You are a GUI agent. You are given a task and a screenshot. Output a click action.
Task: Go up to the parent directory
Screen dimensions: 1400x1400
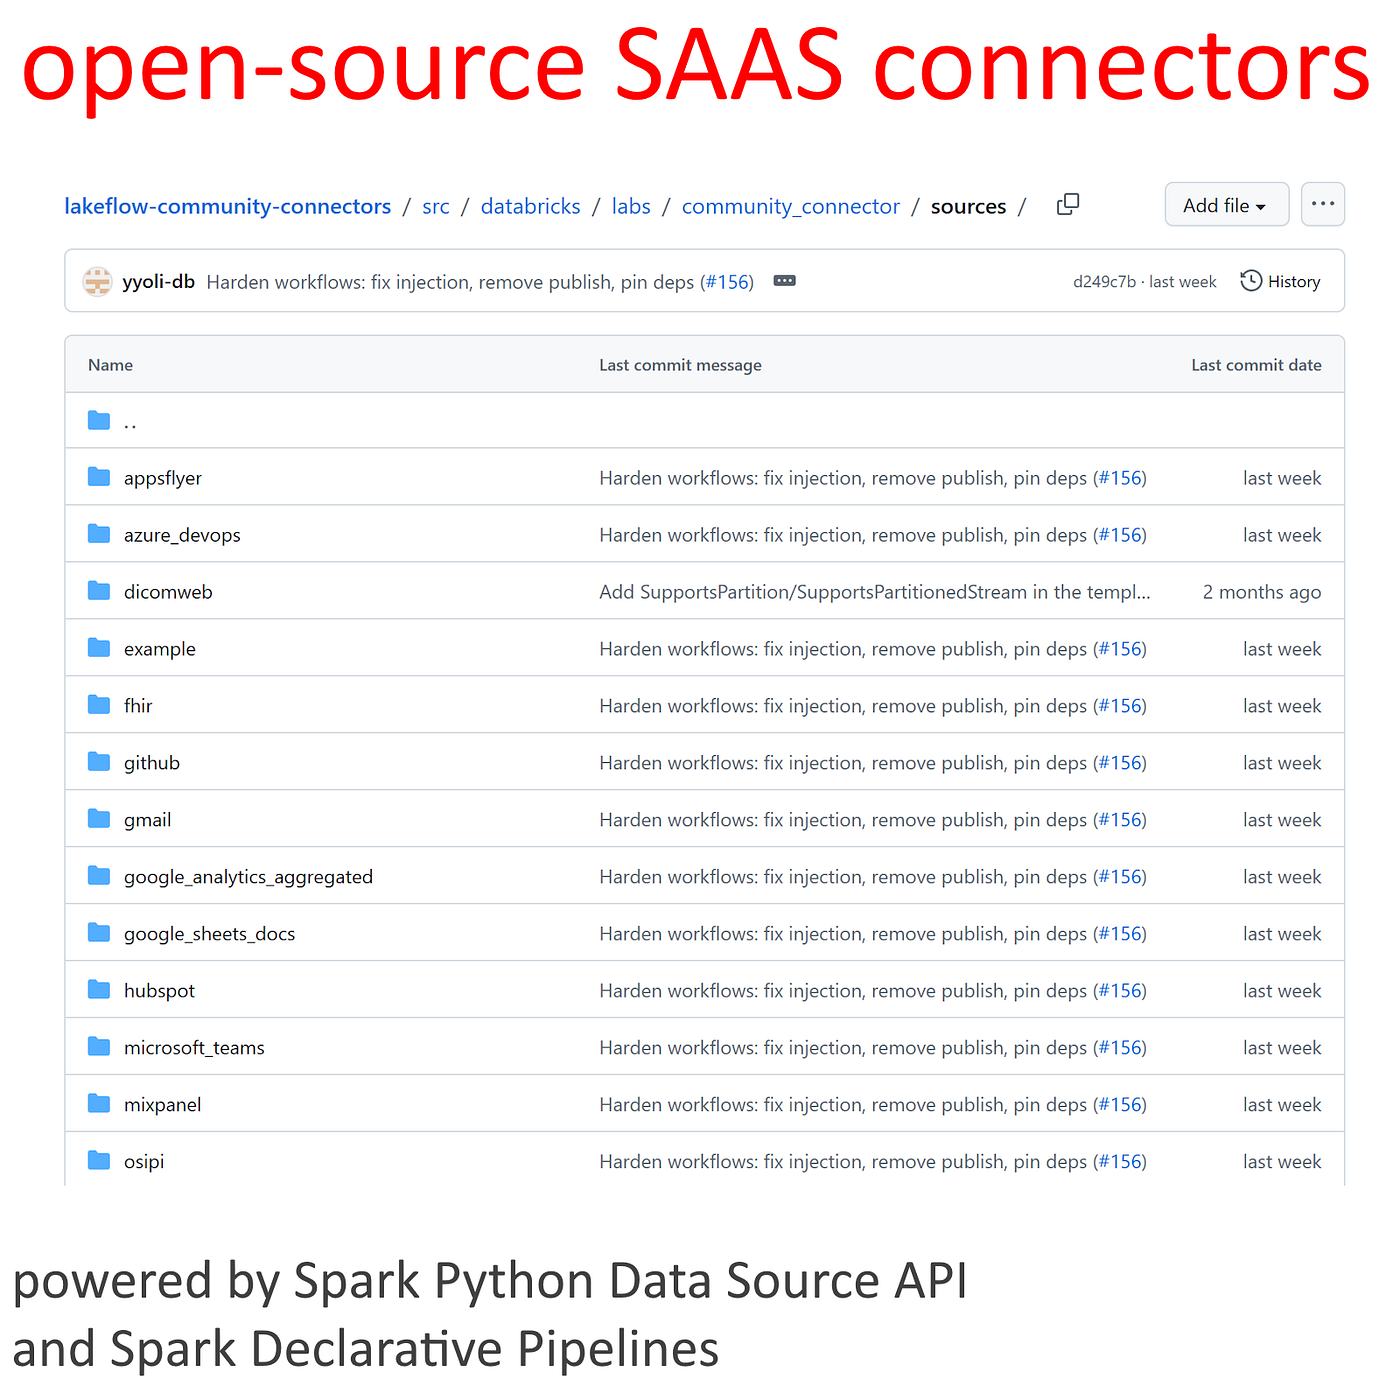tap(130, 424)
